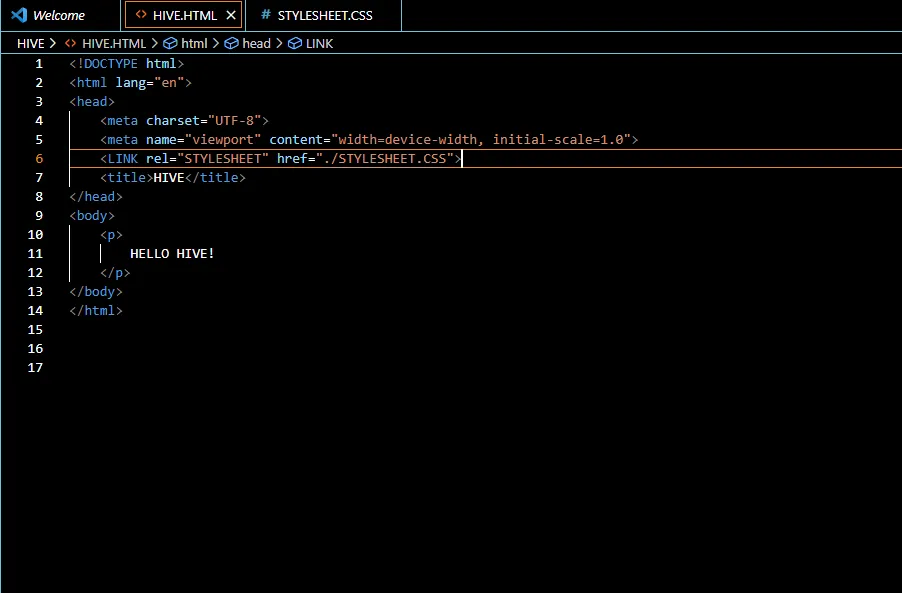This screenshot has width=902, height=593.
Task: Expand the chevron after HIVE in the breadcrumbs
Action: (53, 43)
